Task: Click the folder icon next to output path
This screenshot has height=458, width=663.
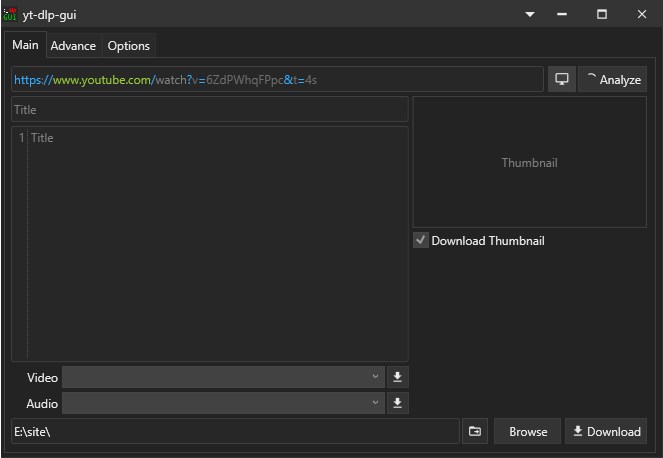Action: click(475, 431)
